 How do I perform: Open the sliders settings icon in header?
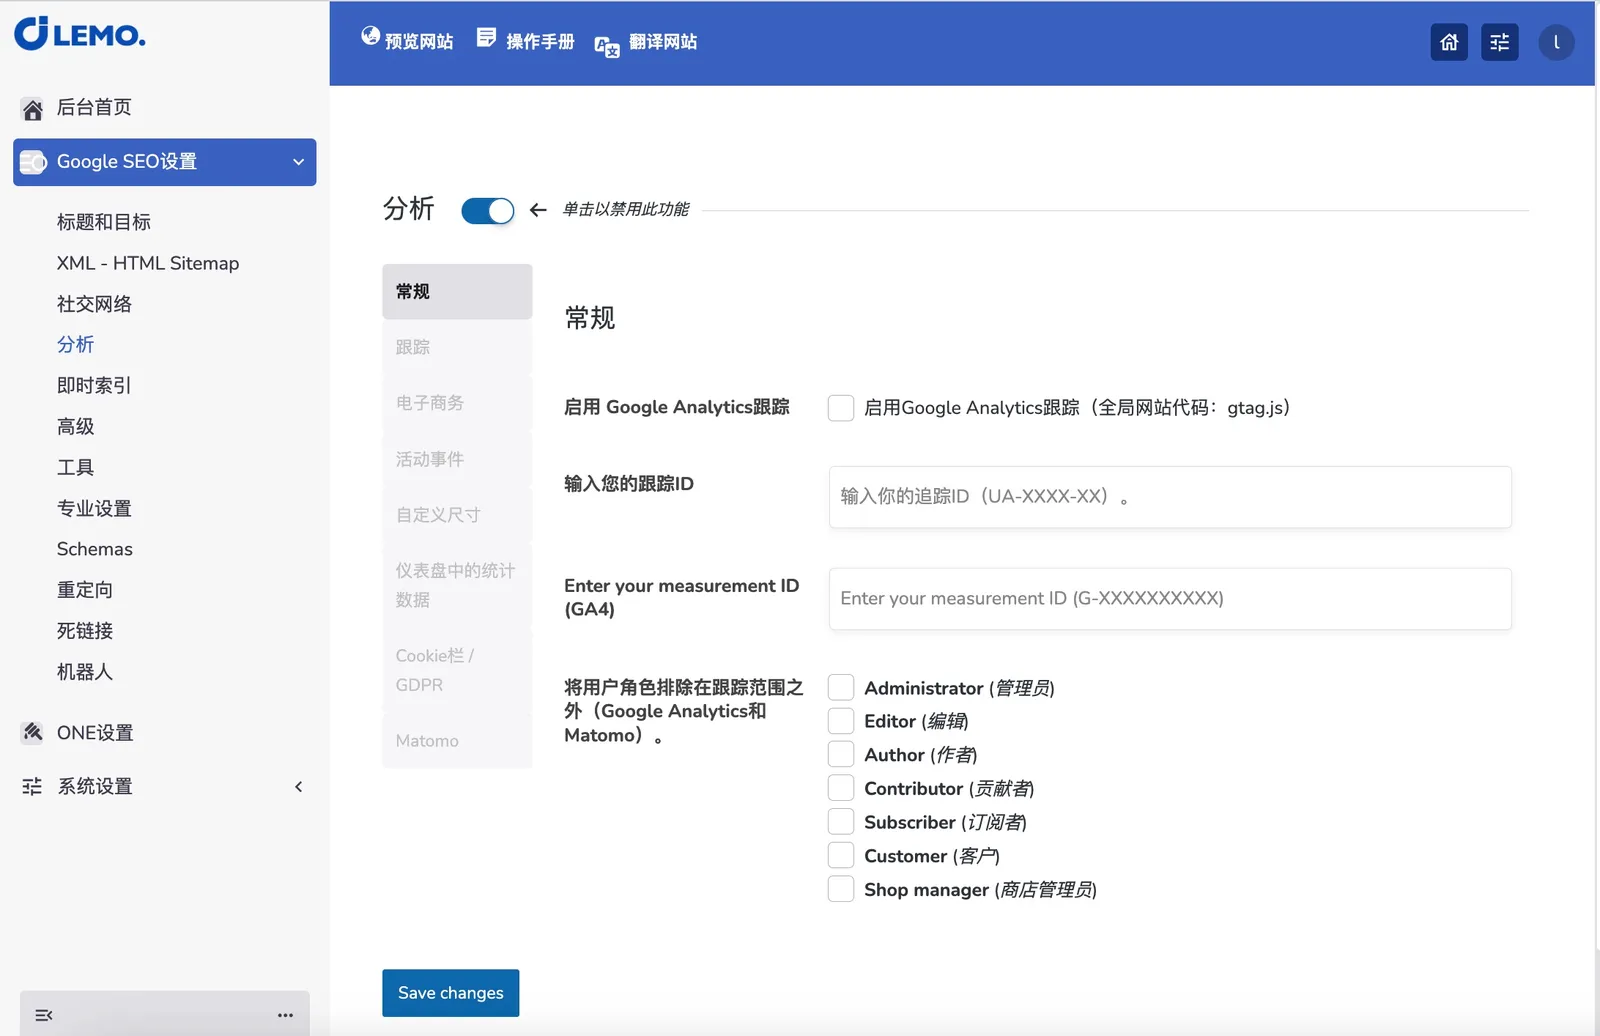(x=1499, y=42)
